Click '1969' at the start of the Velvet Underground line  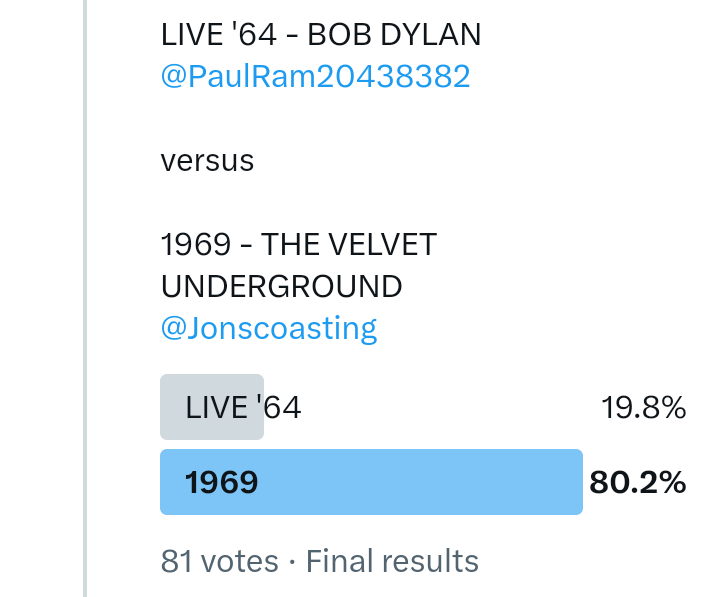pyautogui.click(x=195, y=244)
